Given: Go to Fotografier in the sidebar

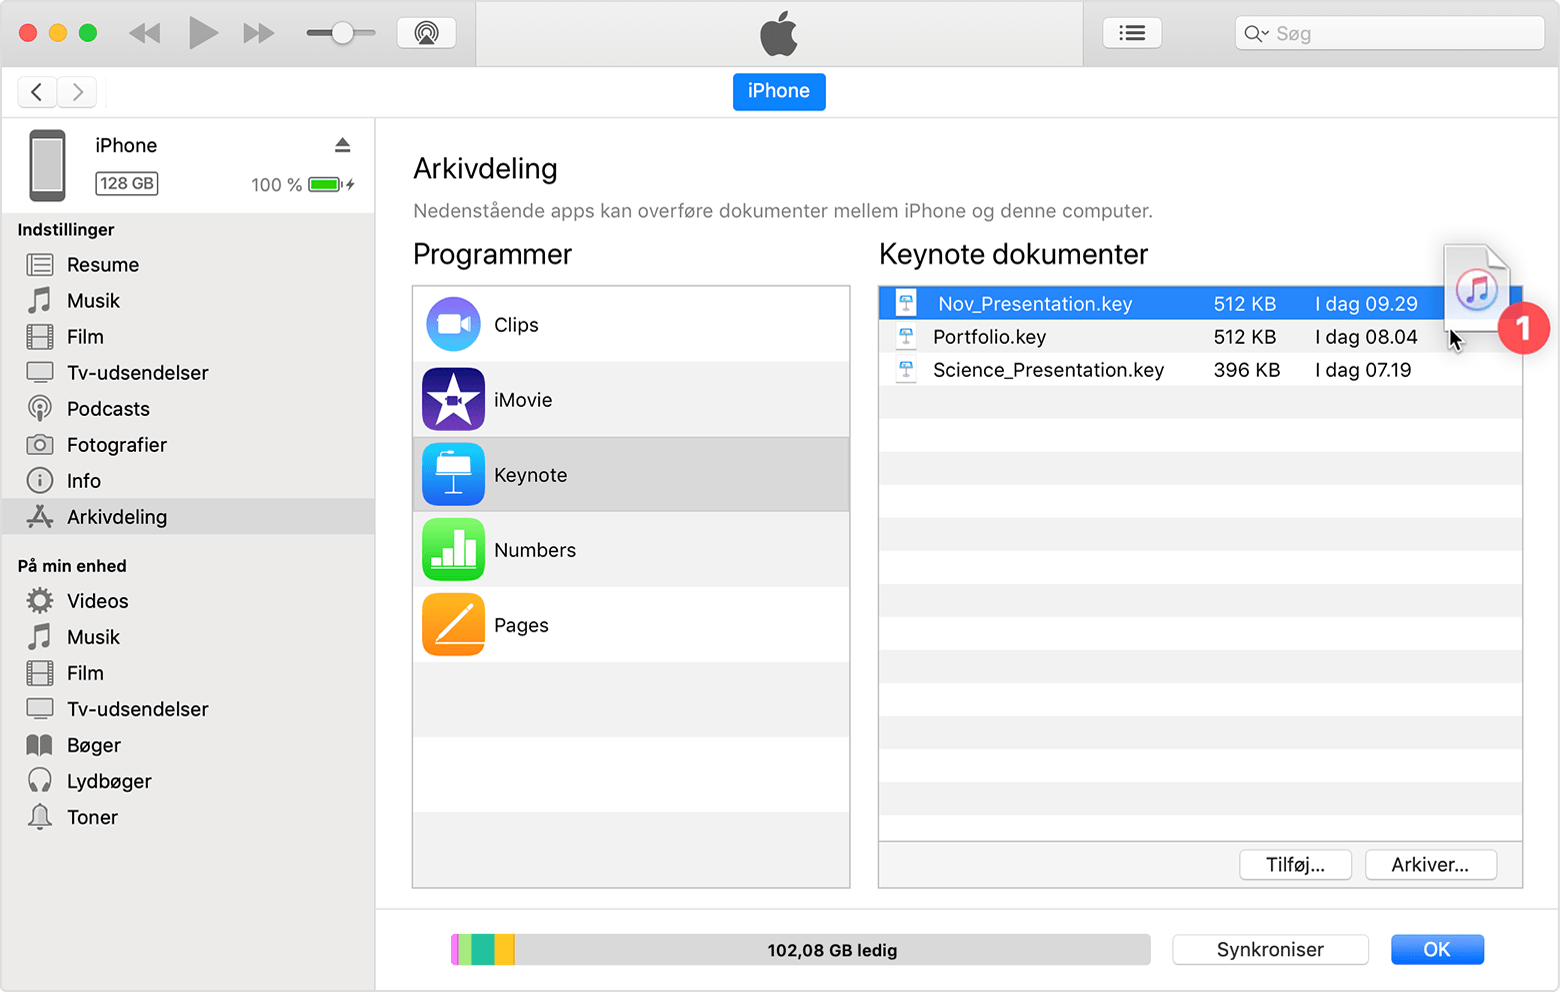Looking at the screenshot, I should pyautogui.click(x=116, y=445).
